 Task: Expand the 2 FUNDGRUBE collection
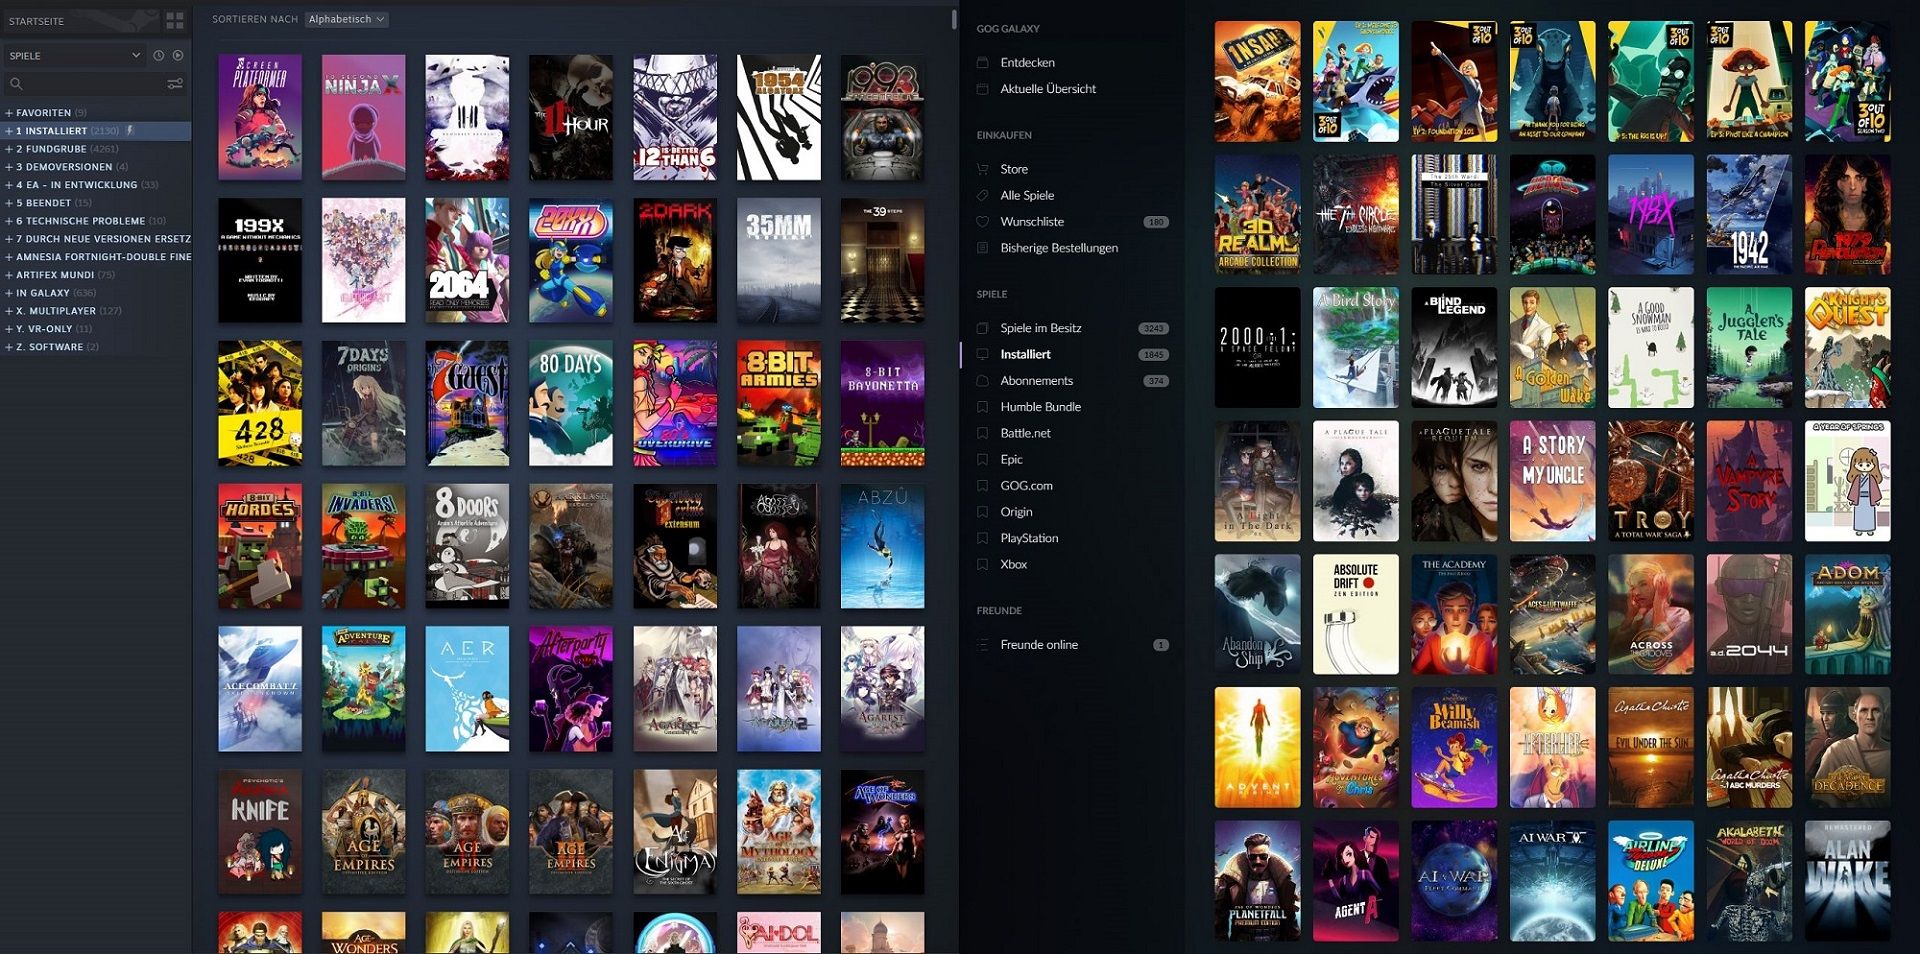click(x=8, y=149)
